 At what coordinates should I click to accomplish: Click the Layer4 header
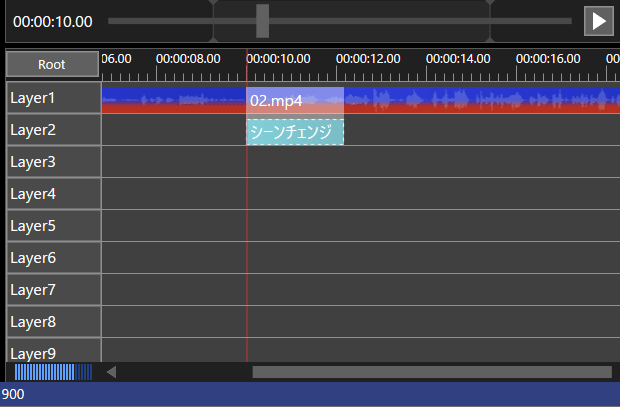(x=52, y=194)
